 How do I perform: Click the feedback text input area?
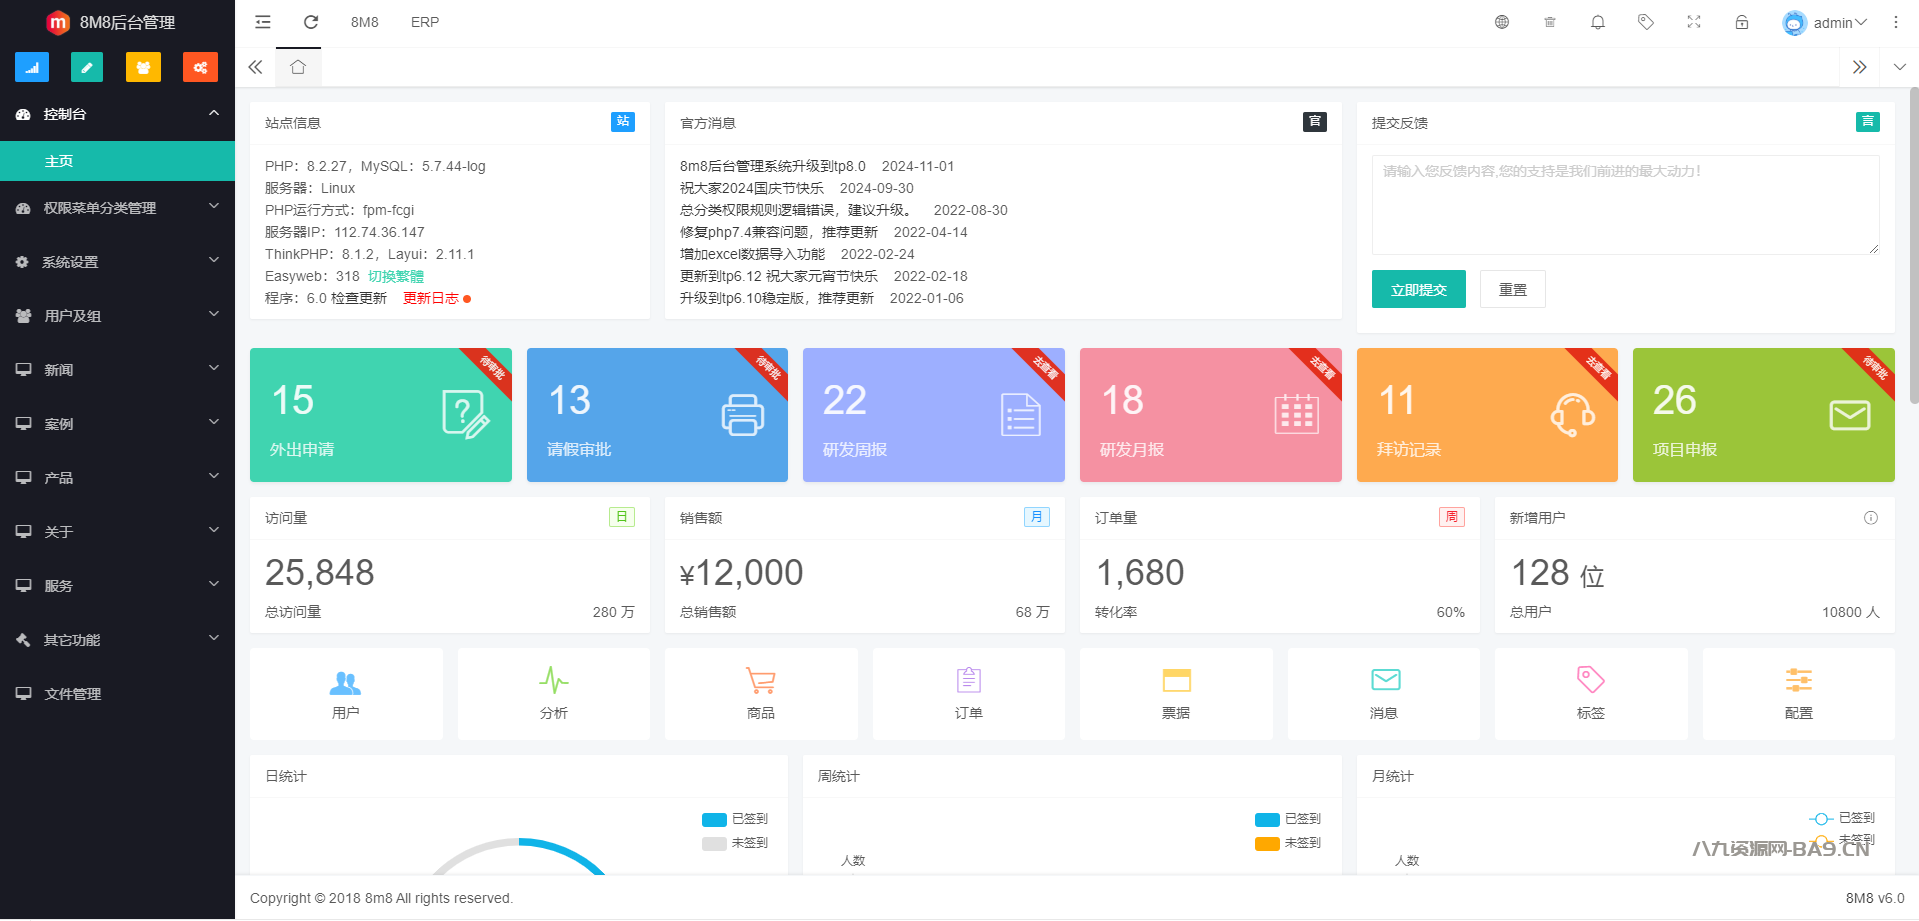[1625, 205]
